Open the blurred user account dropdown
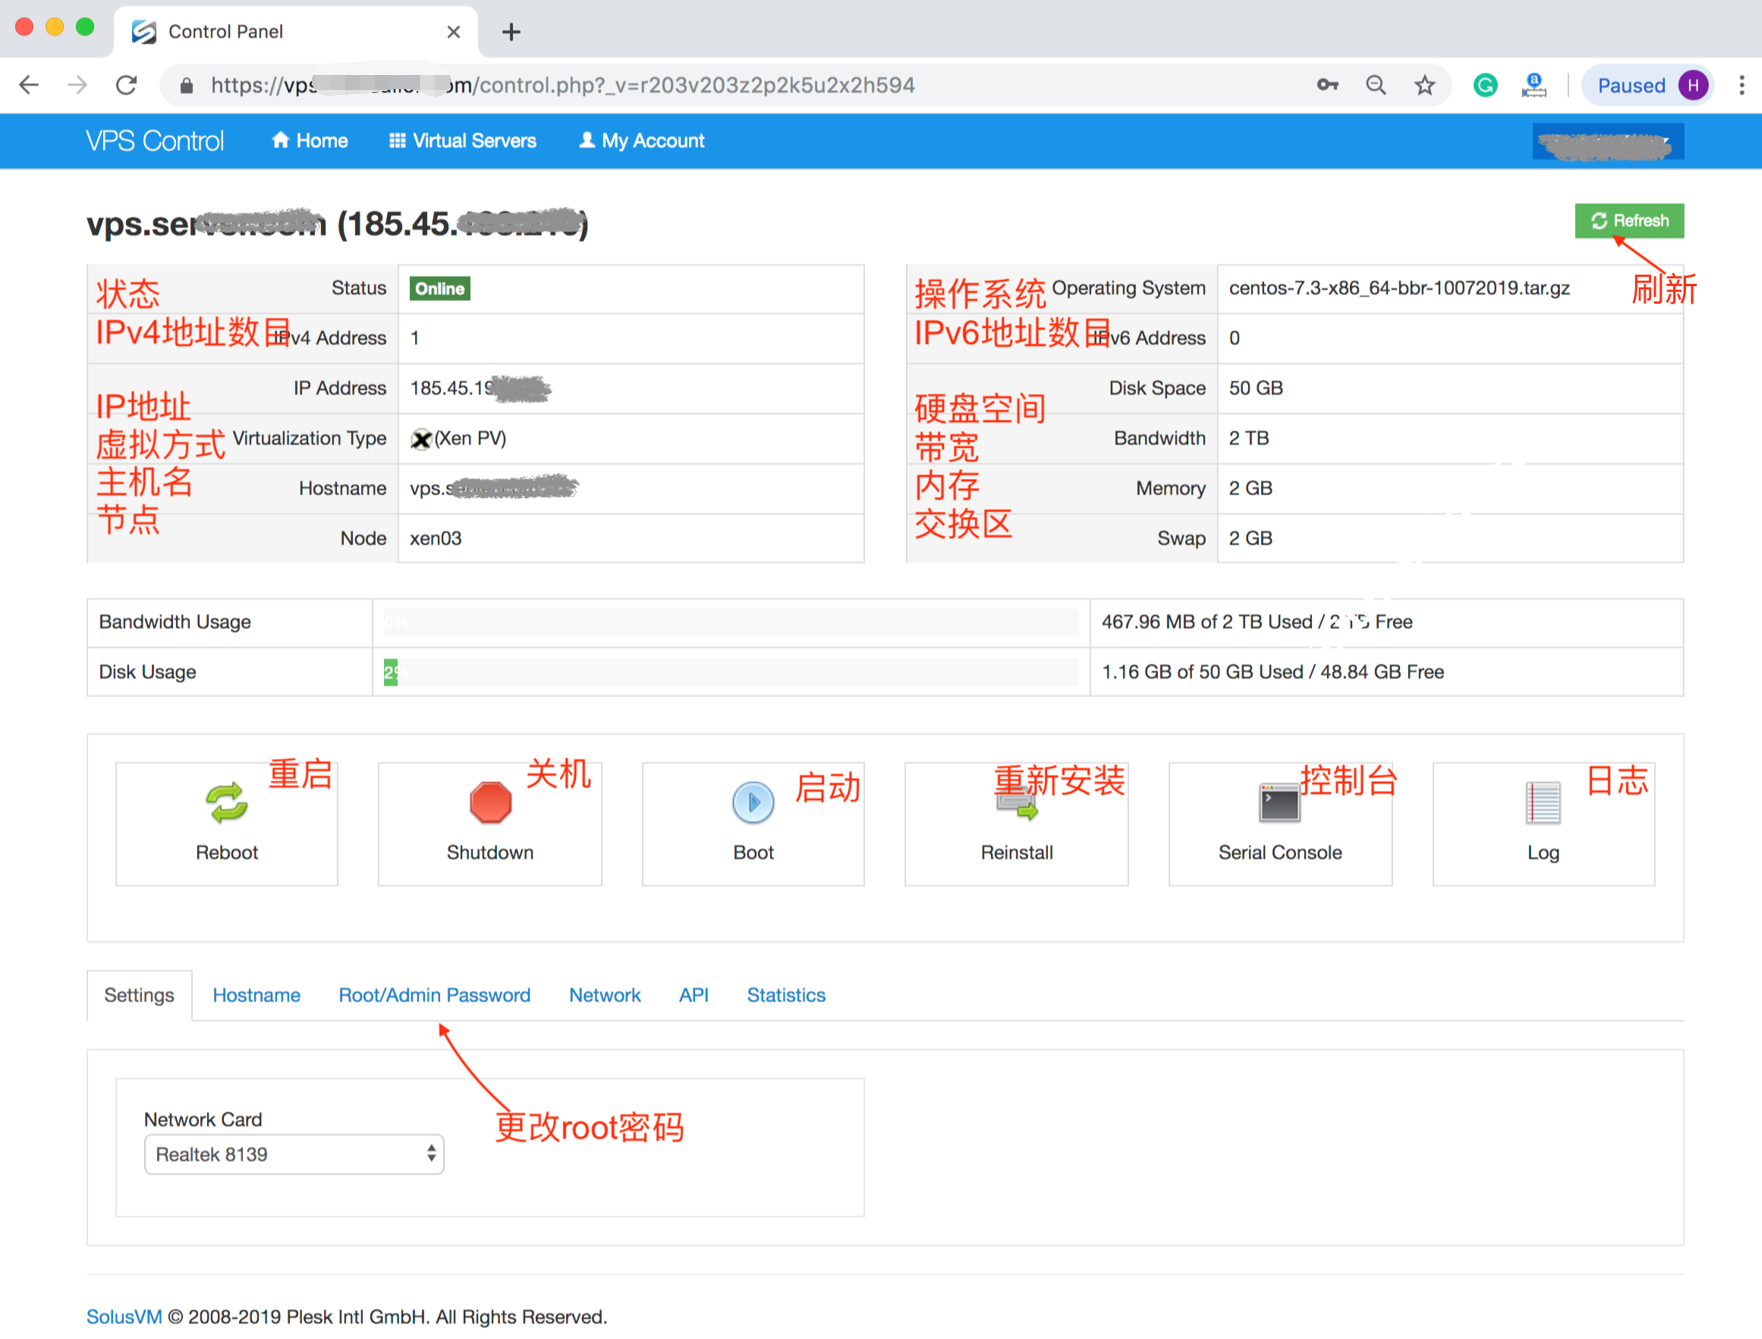Viewport: 1762px width, 1339px height. (1607, 142)
